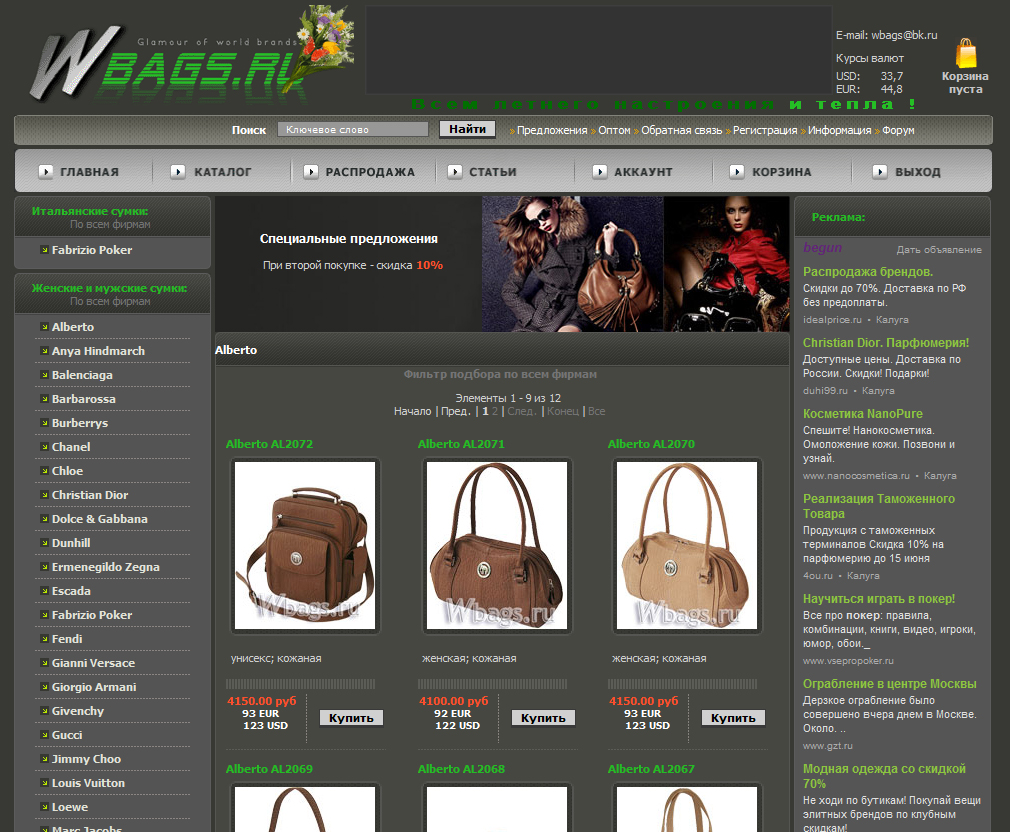Image resolution: width=1010 pixels, height=832 pixels.
Task: Click the Wbags.ru logo
Action: coord(190,57)
